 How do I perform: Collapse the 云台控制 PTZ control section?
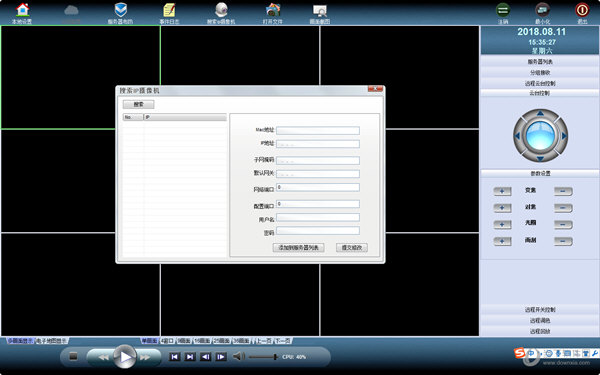540,93
